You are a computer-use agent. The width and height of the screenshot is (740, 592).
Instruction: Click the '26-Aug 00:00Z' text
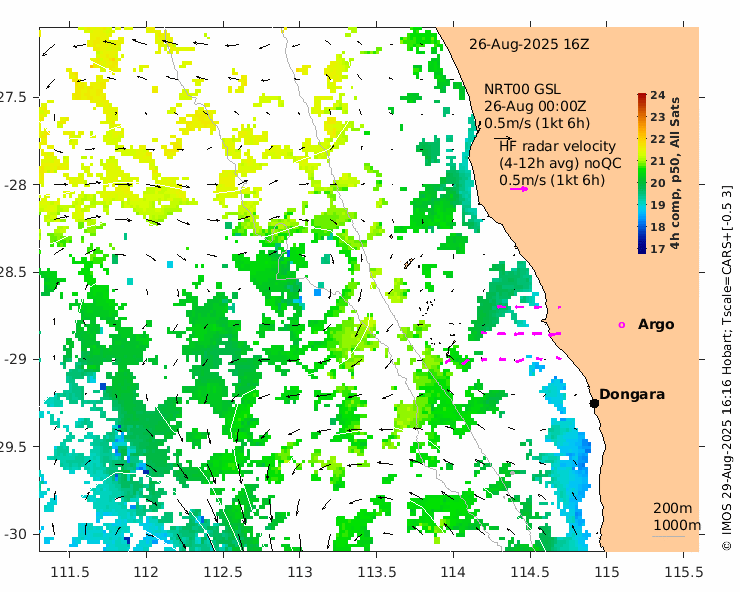click(535, 106)
